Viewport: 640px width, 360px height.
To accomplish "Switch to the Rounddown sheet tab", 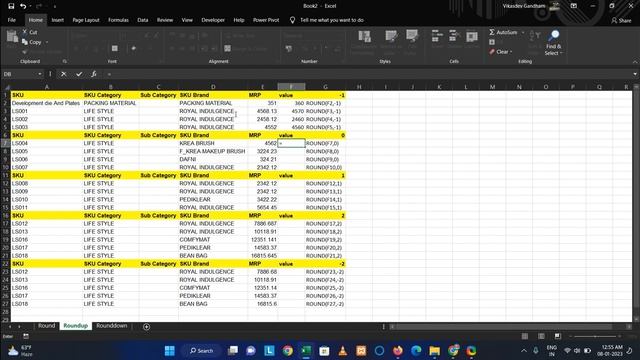I will [112, 326].
